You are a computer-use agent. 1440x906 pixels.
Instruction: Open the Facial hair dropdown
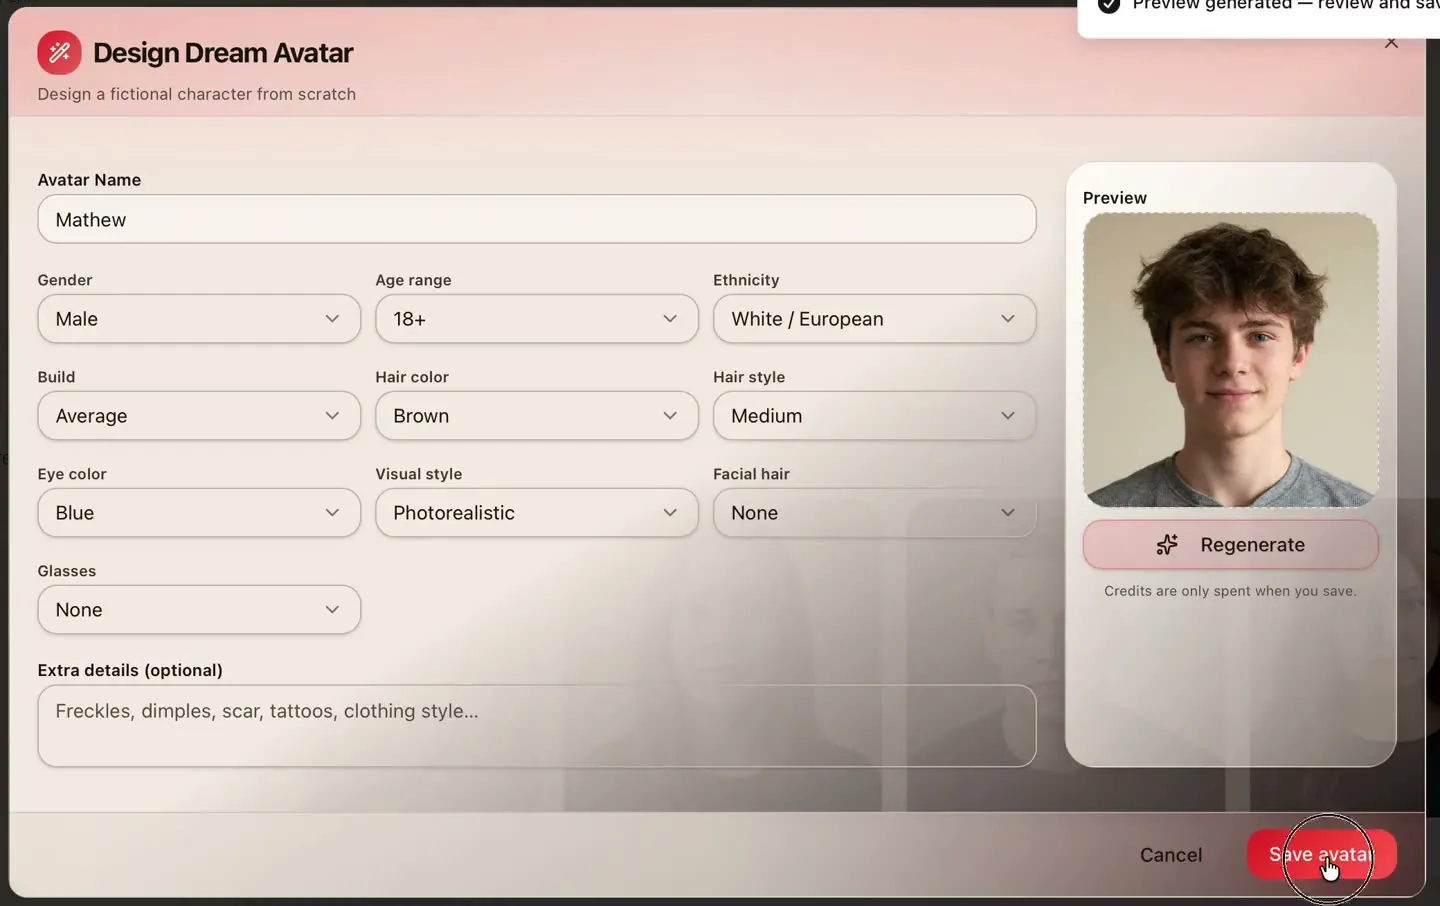[x=874, y=513]
